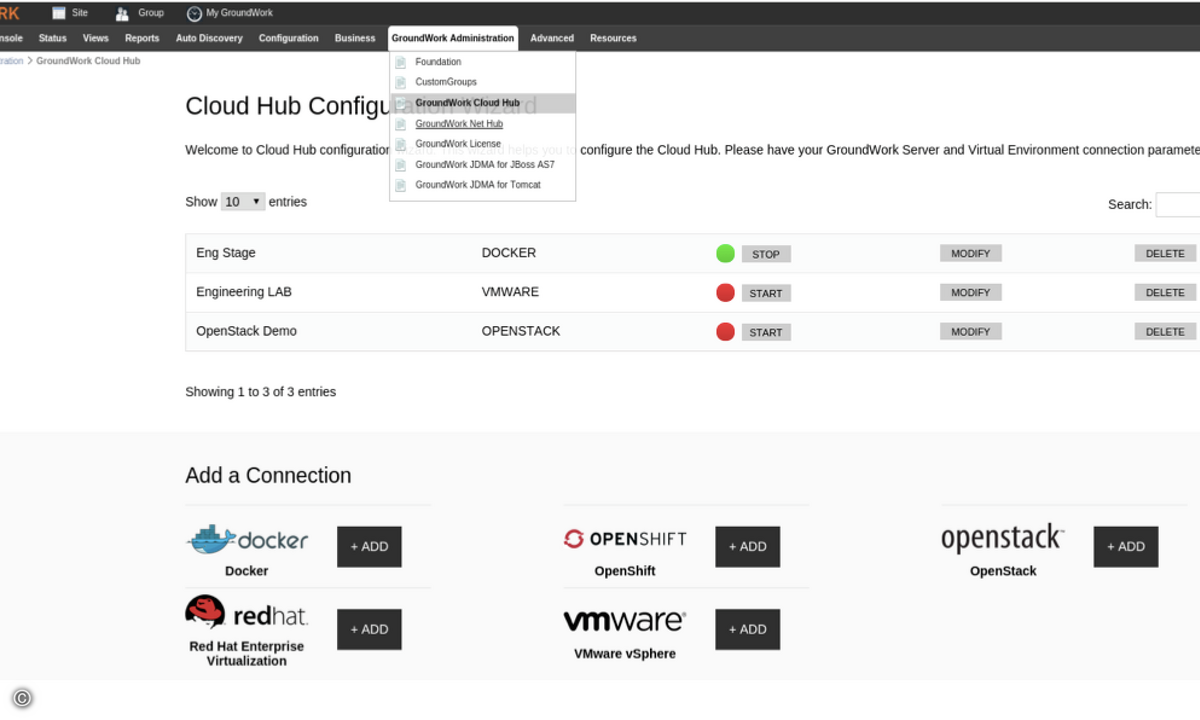Click the "VMWARE" type cell
1200x720 pixels.
(x=510, y=292)
